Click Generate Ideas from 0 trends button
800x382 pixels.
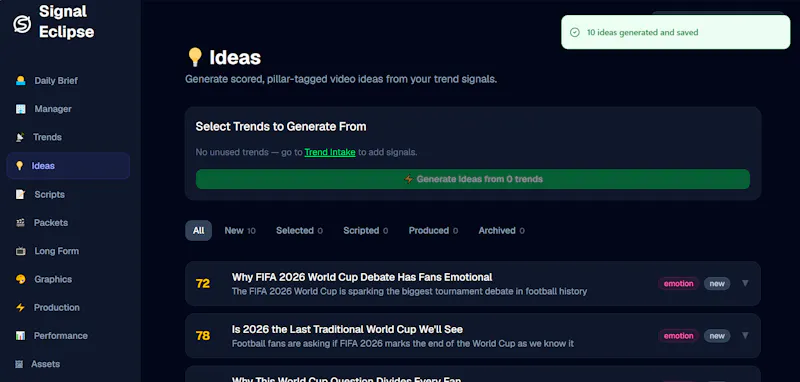(x=473, y=179)
